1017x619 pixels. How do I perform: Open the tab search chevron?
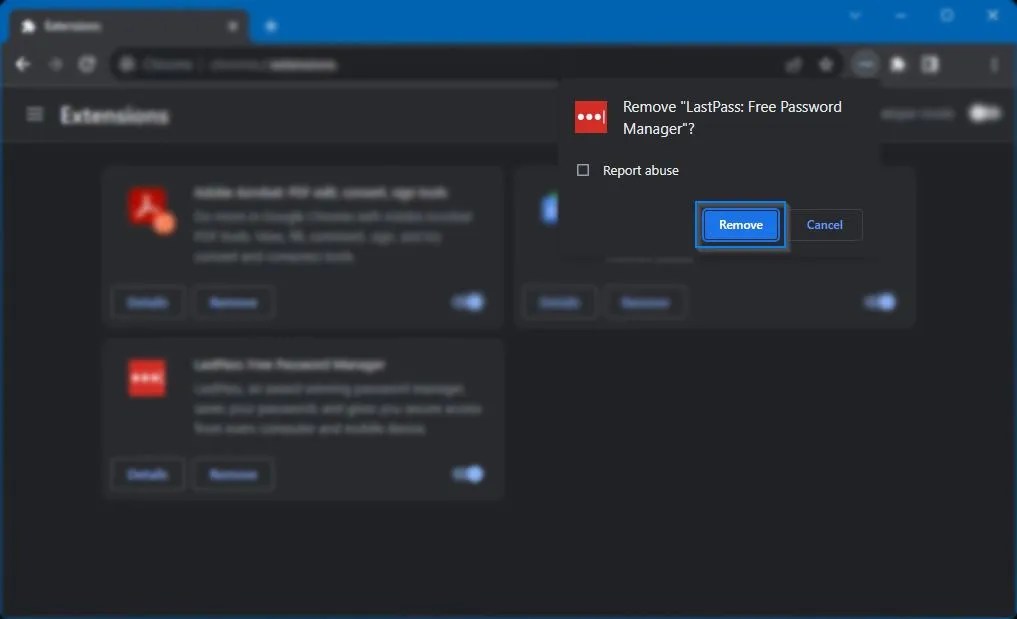(855, 16)
